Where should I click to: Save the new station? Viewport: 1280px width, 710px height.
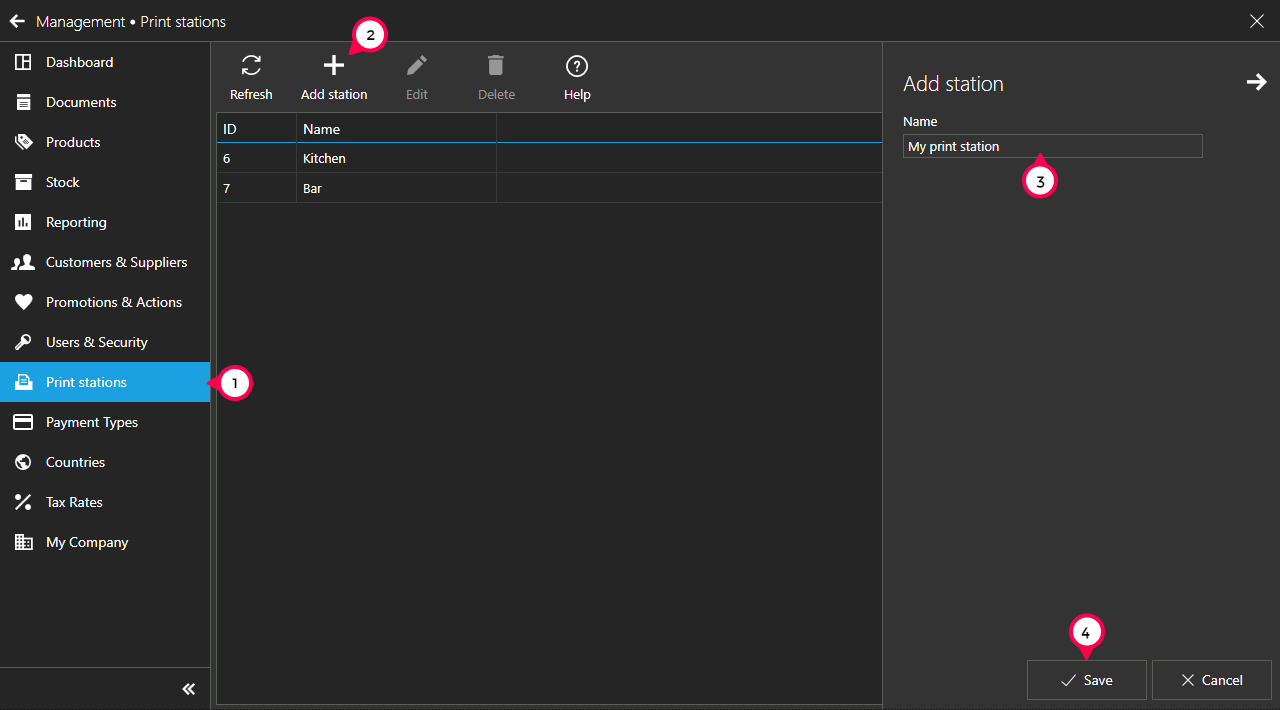tap(1087, 680)
